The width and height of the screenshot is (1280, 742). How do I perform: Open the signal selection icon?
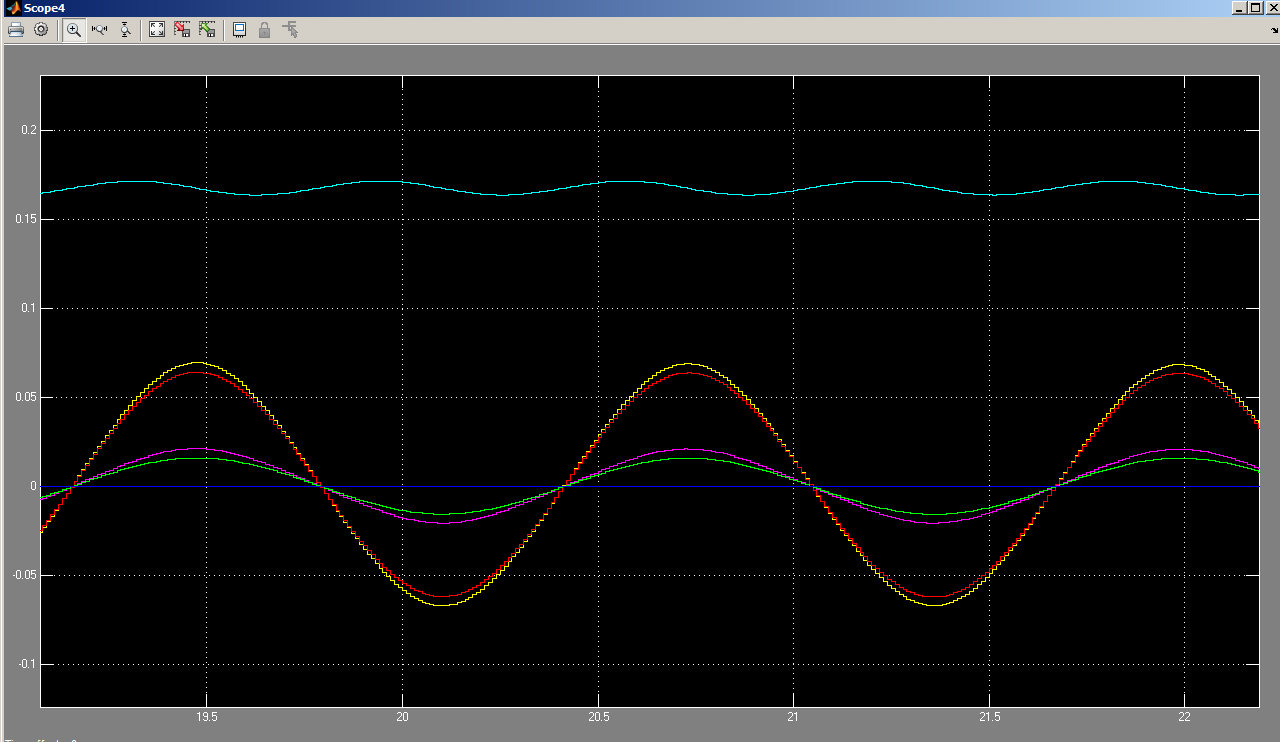[290, 30]
